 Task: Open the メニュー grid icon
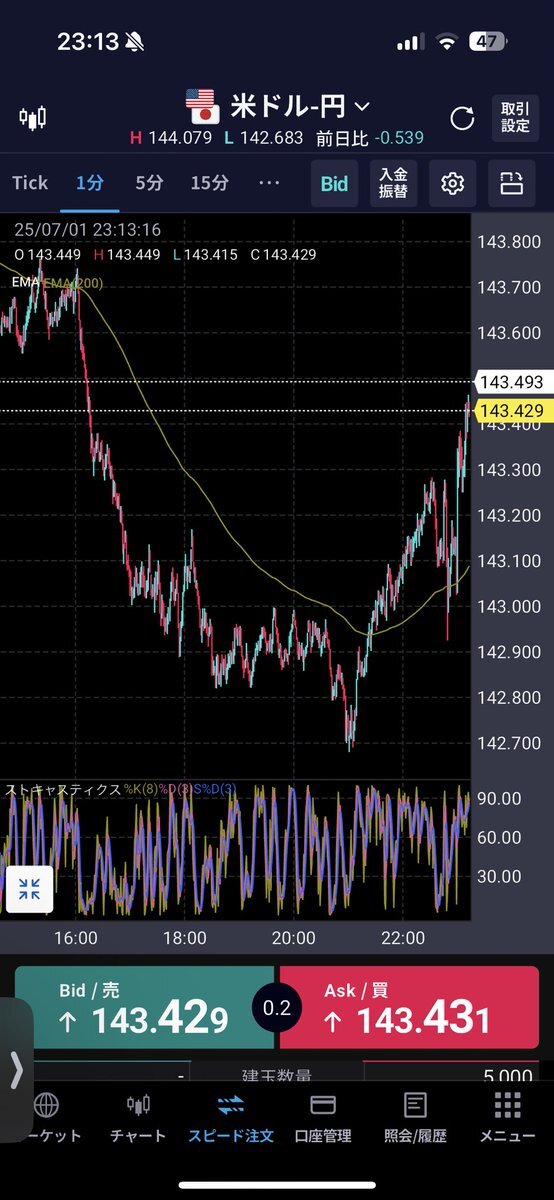click(x=507, y=1105)
